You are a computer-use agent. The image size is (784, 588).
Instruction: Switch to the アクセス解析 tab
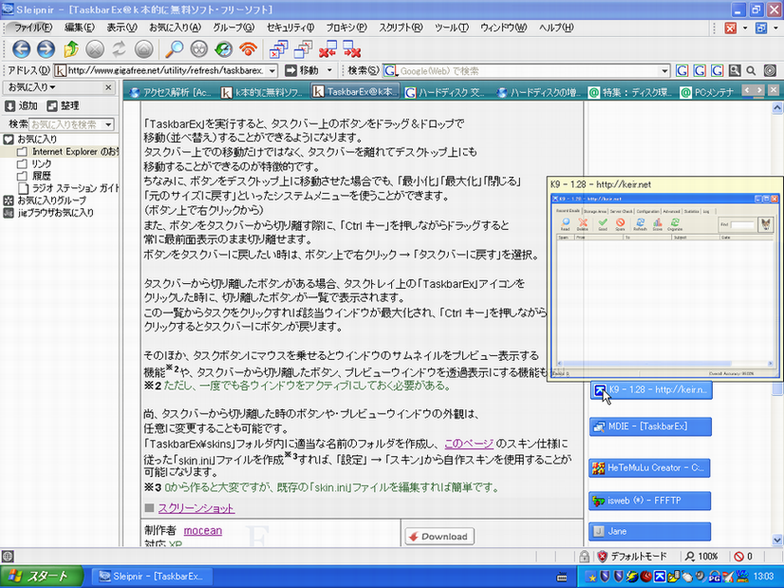[x=170, y=92]
